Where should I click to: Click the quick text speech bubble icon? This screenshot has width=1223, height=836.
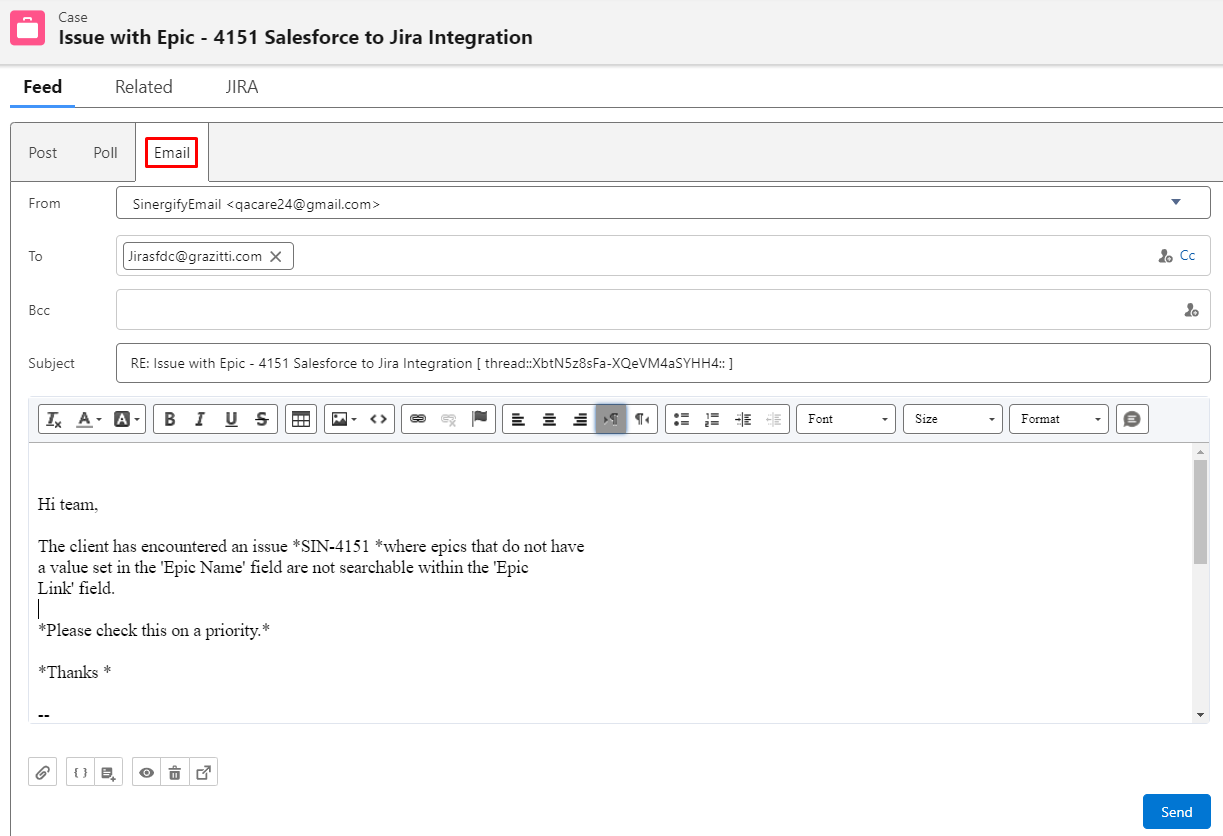pyautogui.click(x=1132, y=419)
